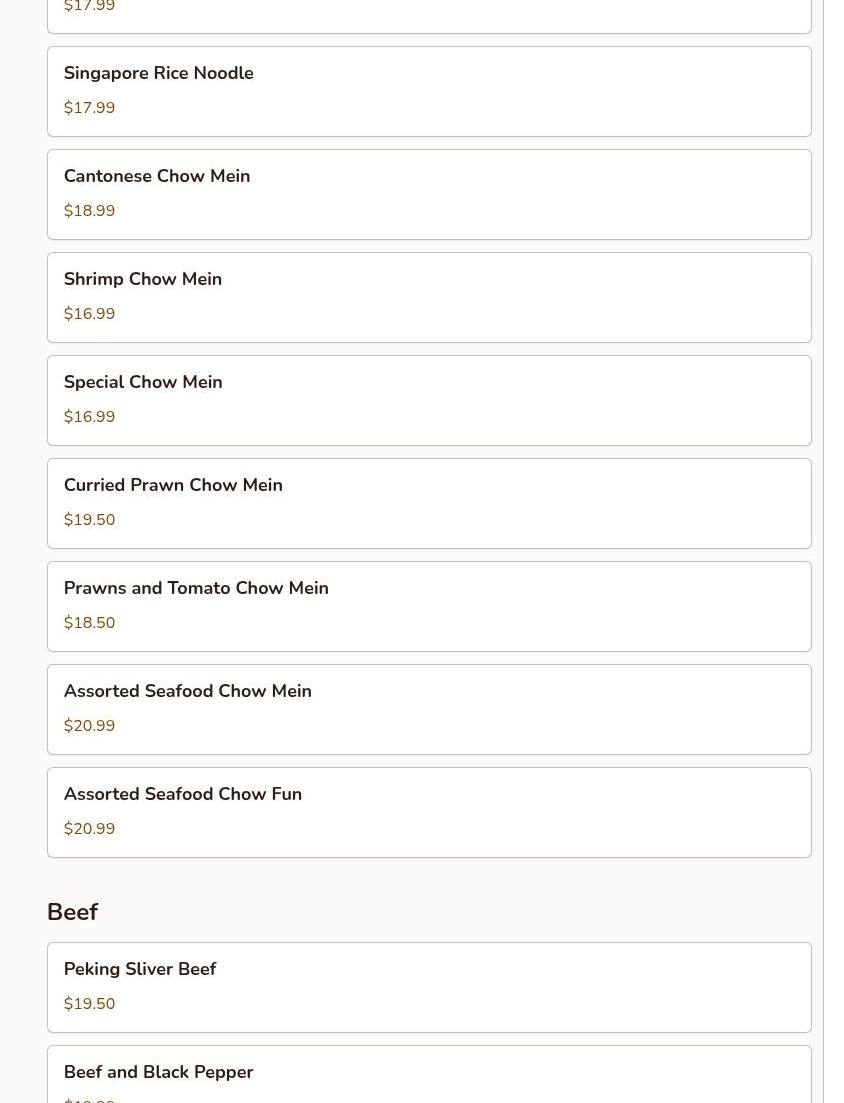
Task: Click the Special Chow Mein dish name
Action: [x=143, y=382]
